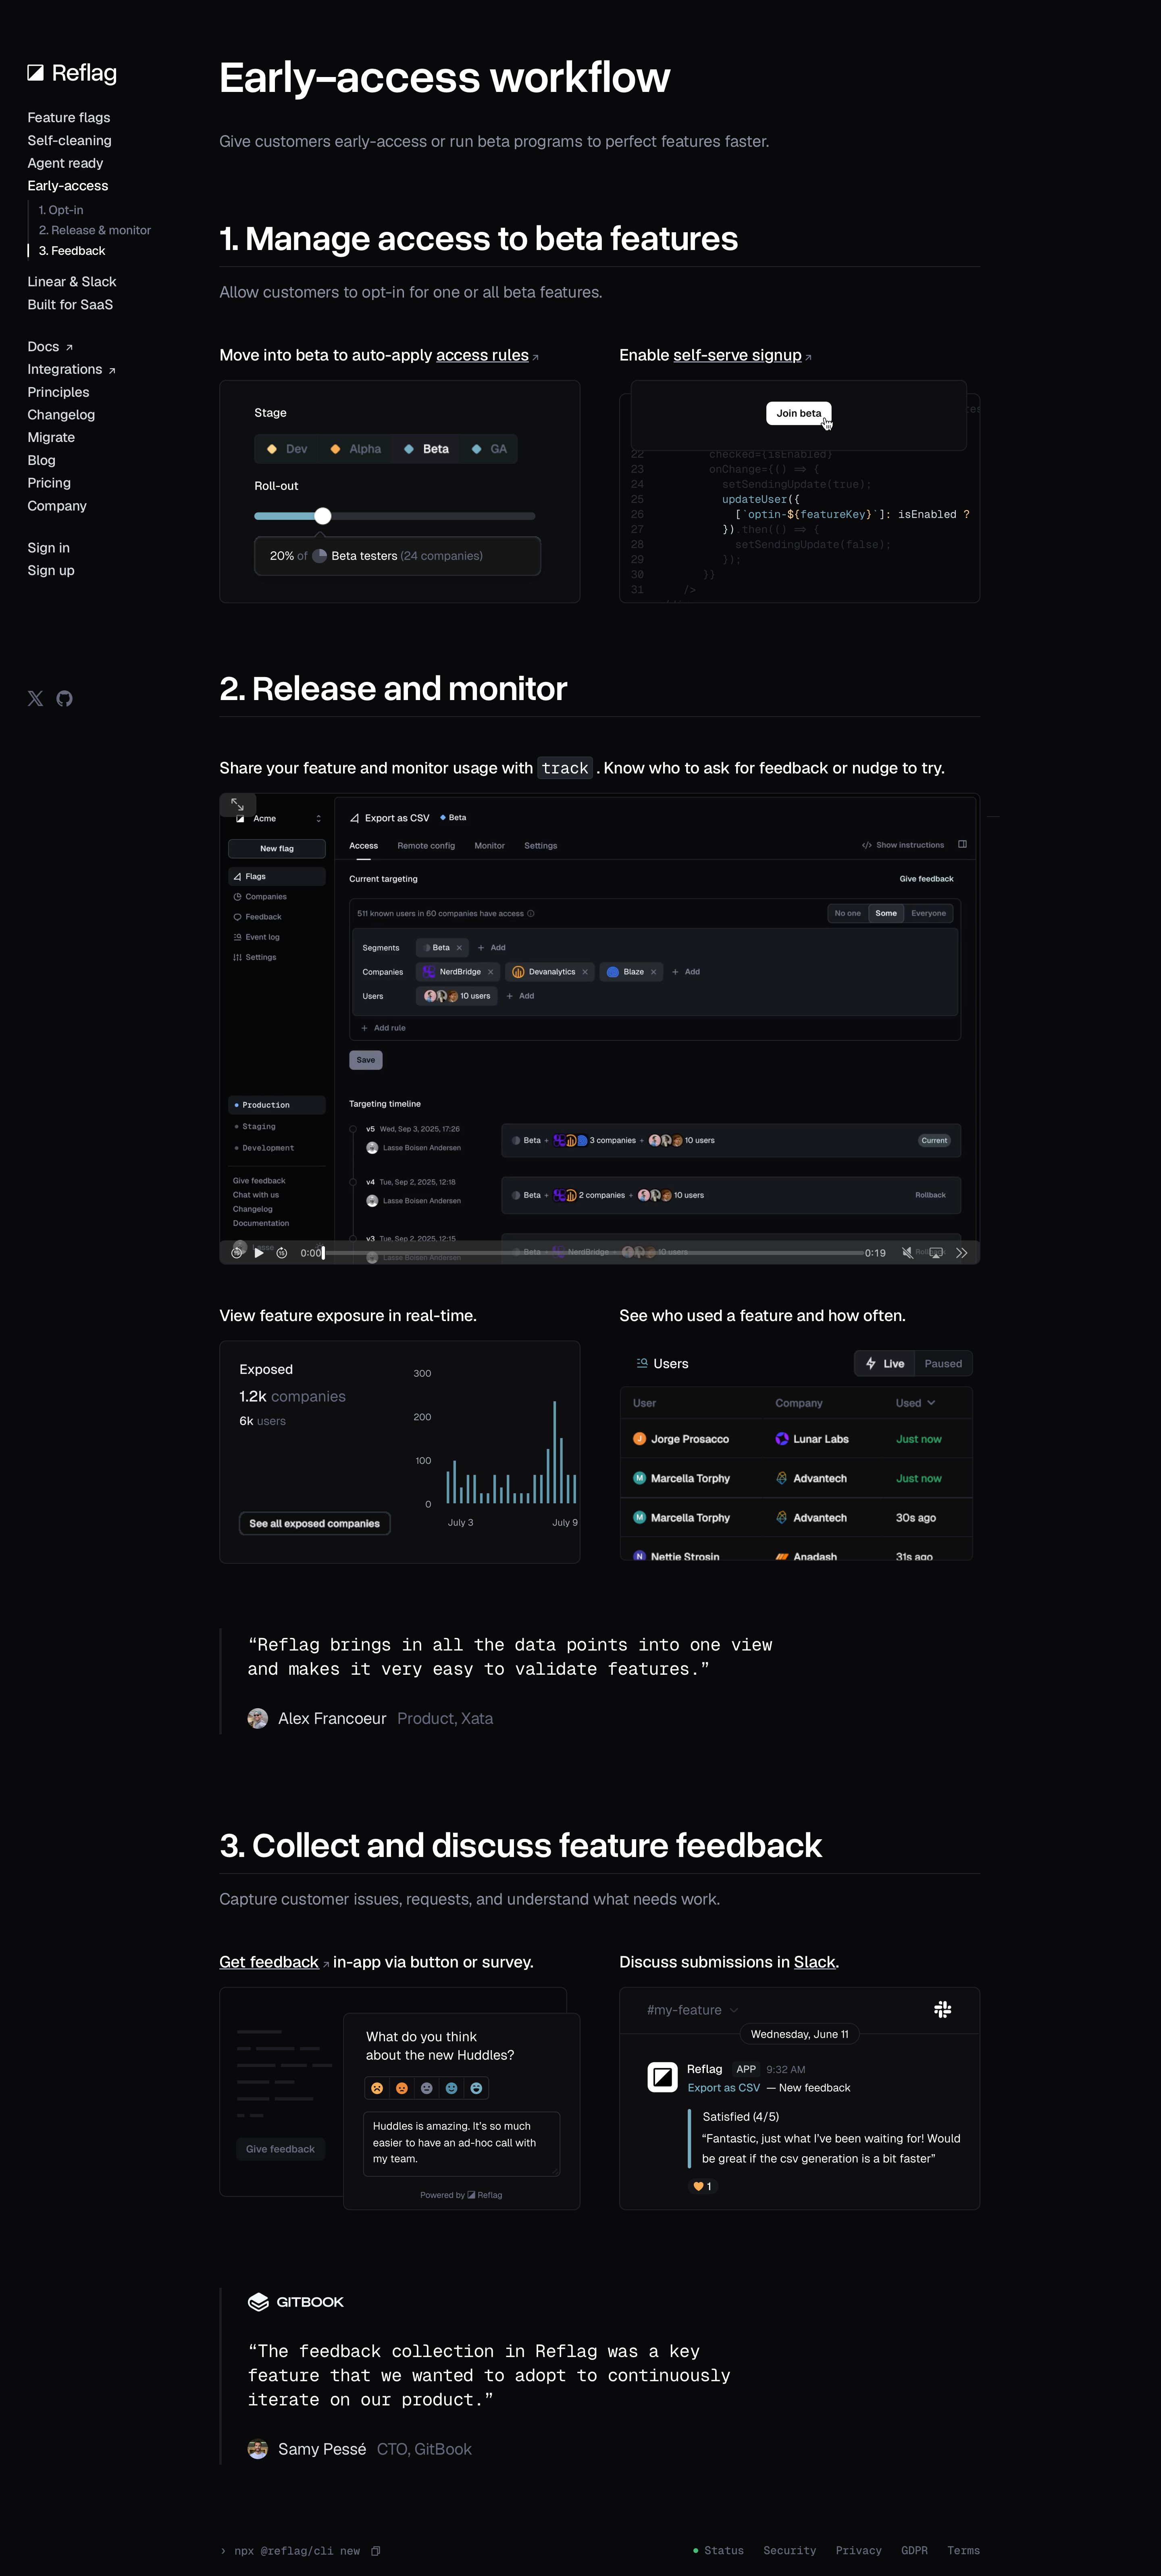
Task: Open the Status link in footer
Action: [x=719, y=2550]
